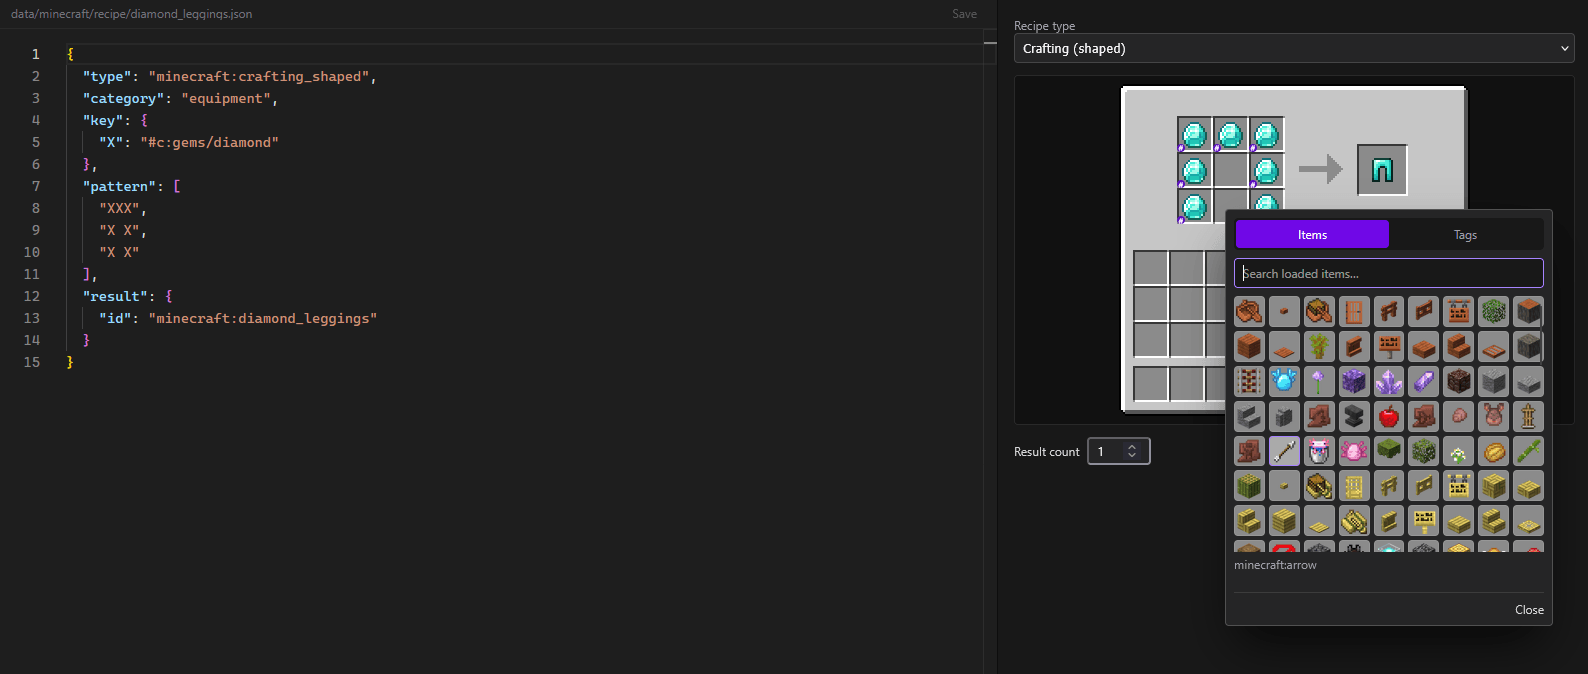
Task: Click the minecraft:arrow item label
Action: (x=1275, y=565)
